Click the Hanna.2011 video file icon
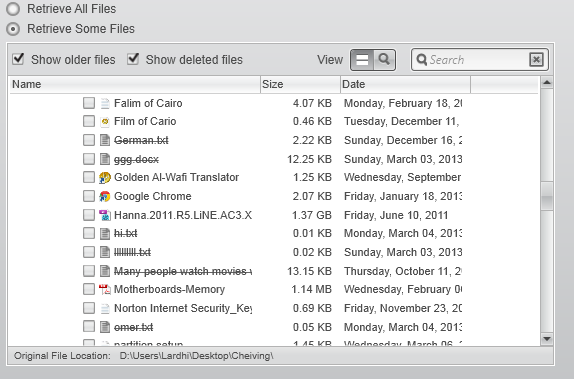574x379 pixels. click(105, 215)
